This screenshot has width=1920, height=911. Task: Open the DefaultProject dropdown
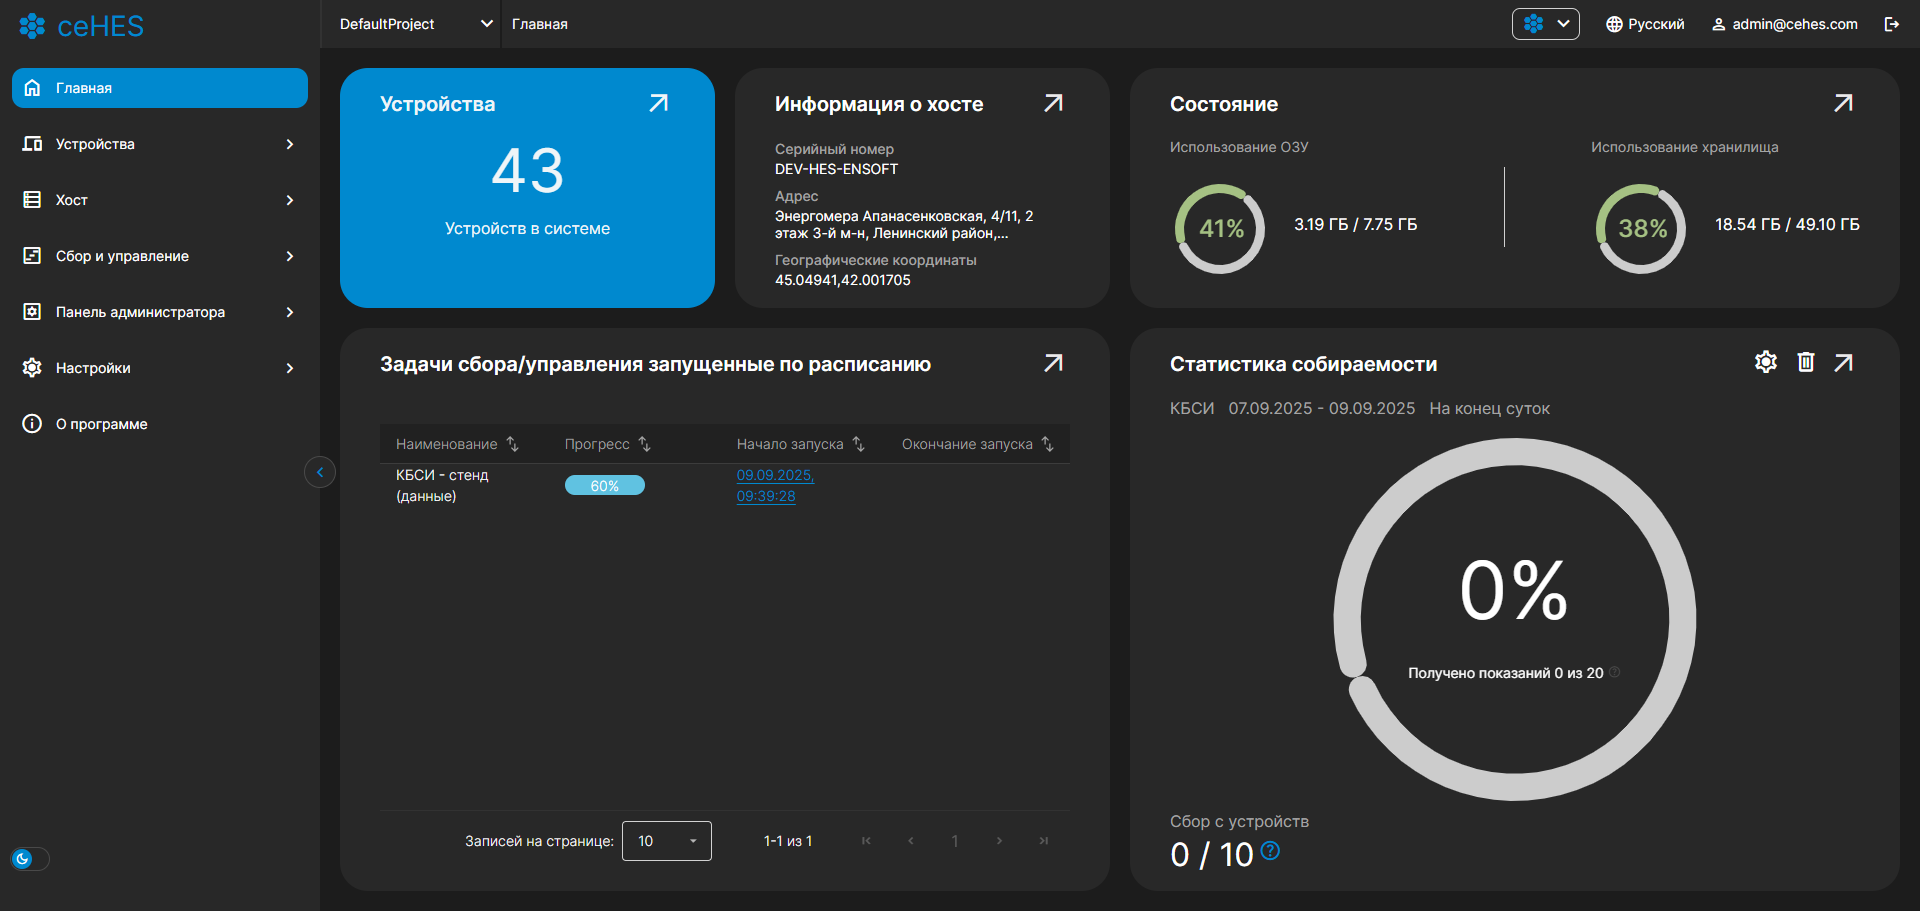click(416, 24)
